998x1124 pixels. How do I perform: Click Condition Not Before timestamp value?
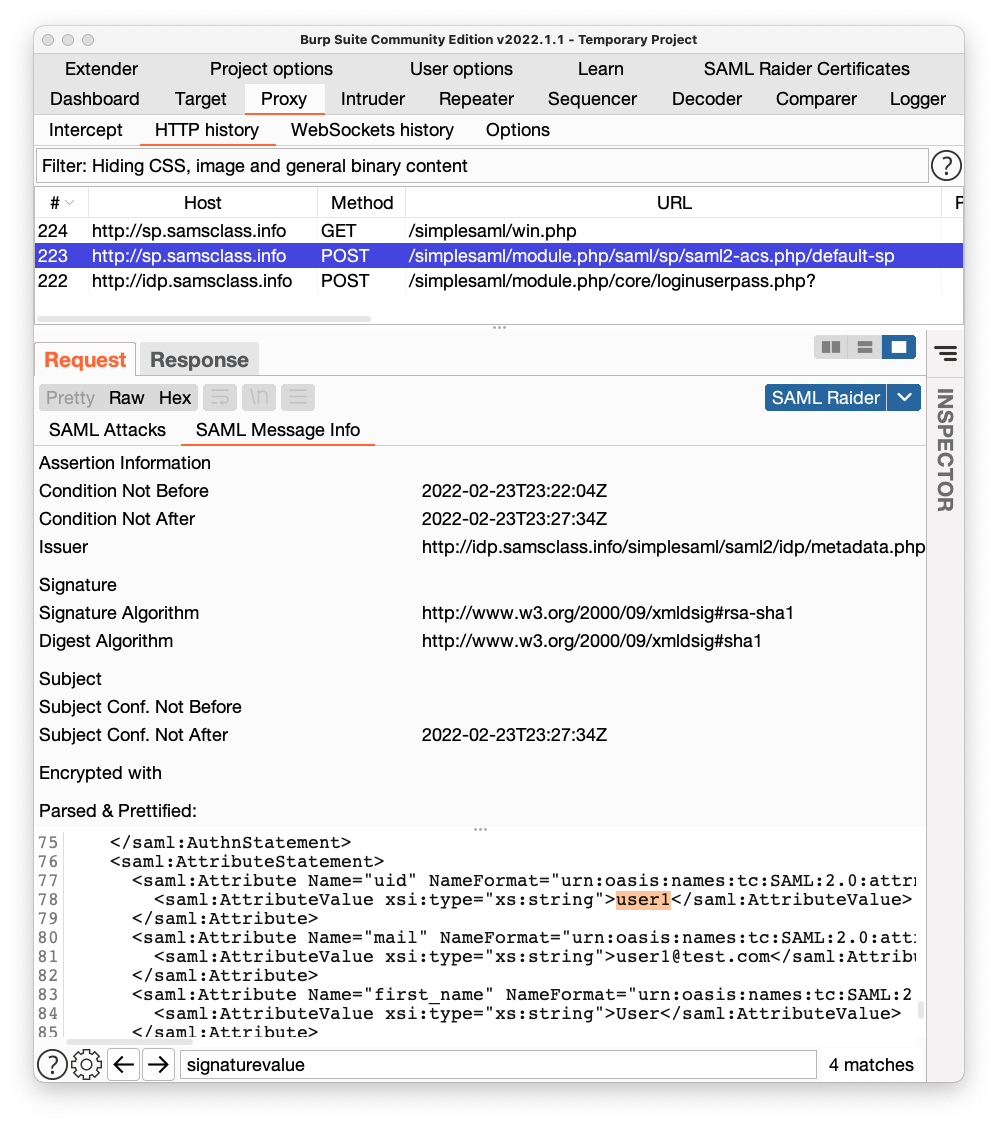point(514,491)
